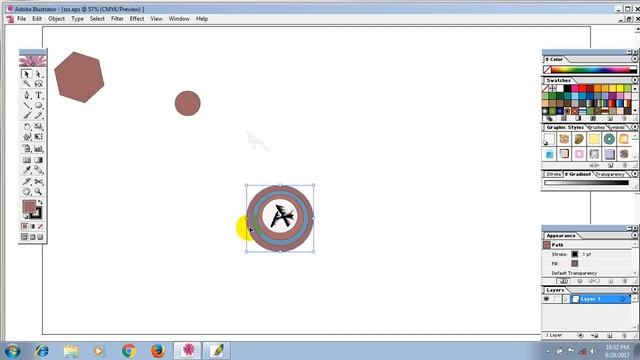Choose the Column Graph tool
Screen dimensions: 640x360
pyautogui.click(x=38, y=149)
